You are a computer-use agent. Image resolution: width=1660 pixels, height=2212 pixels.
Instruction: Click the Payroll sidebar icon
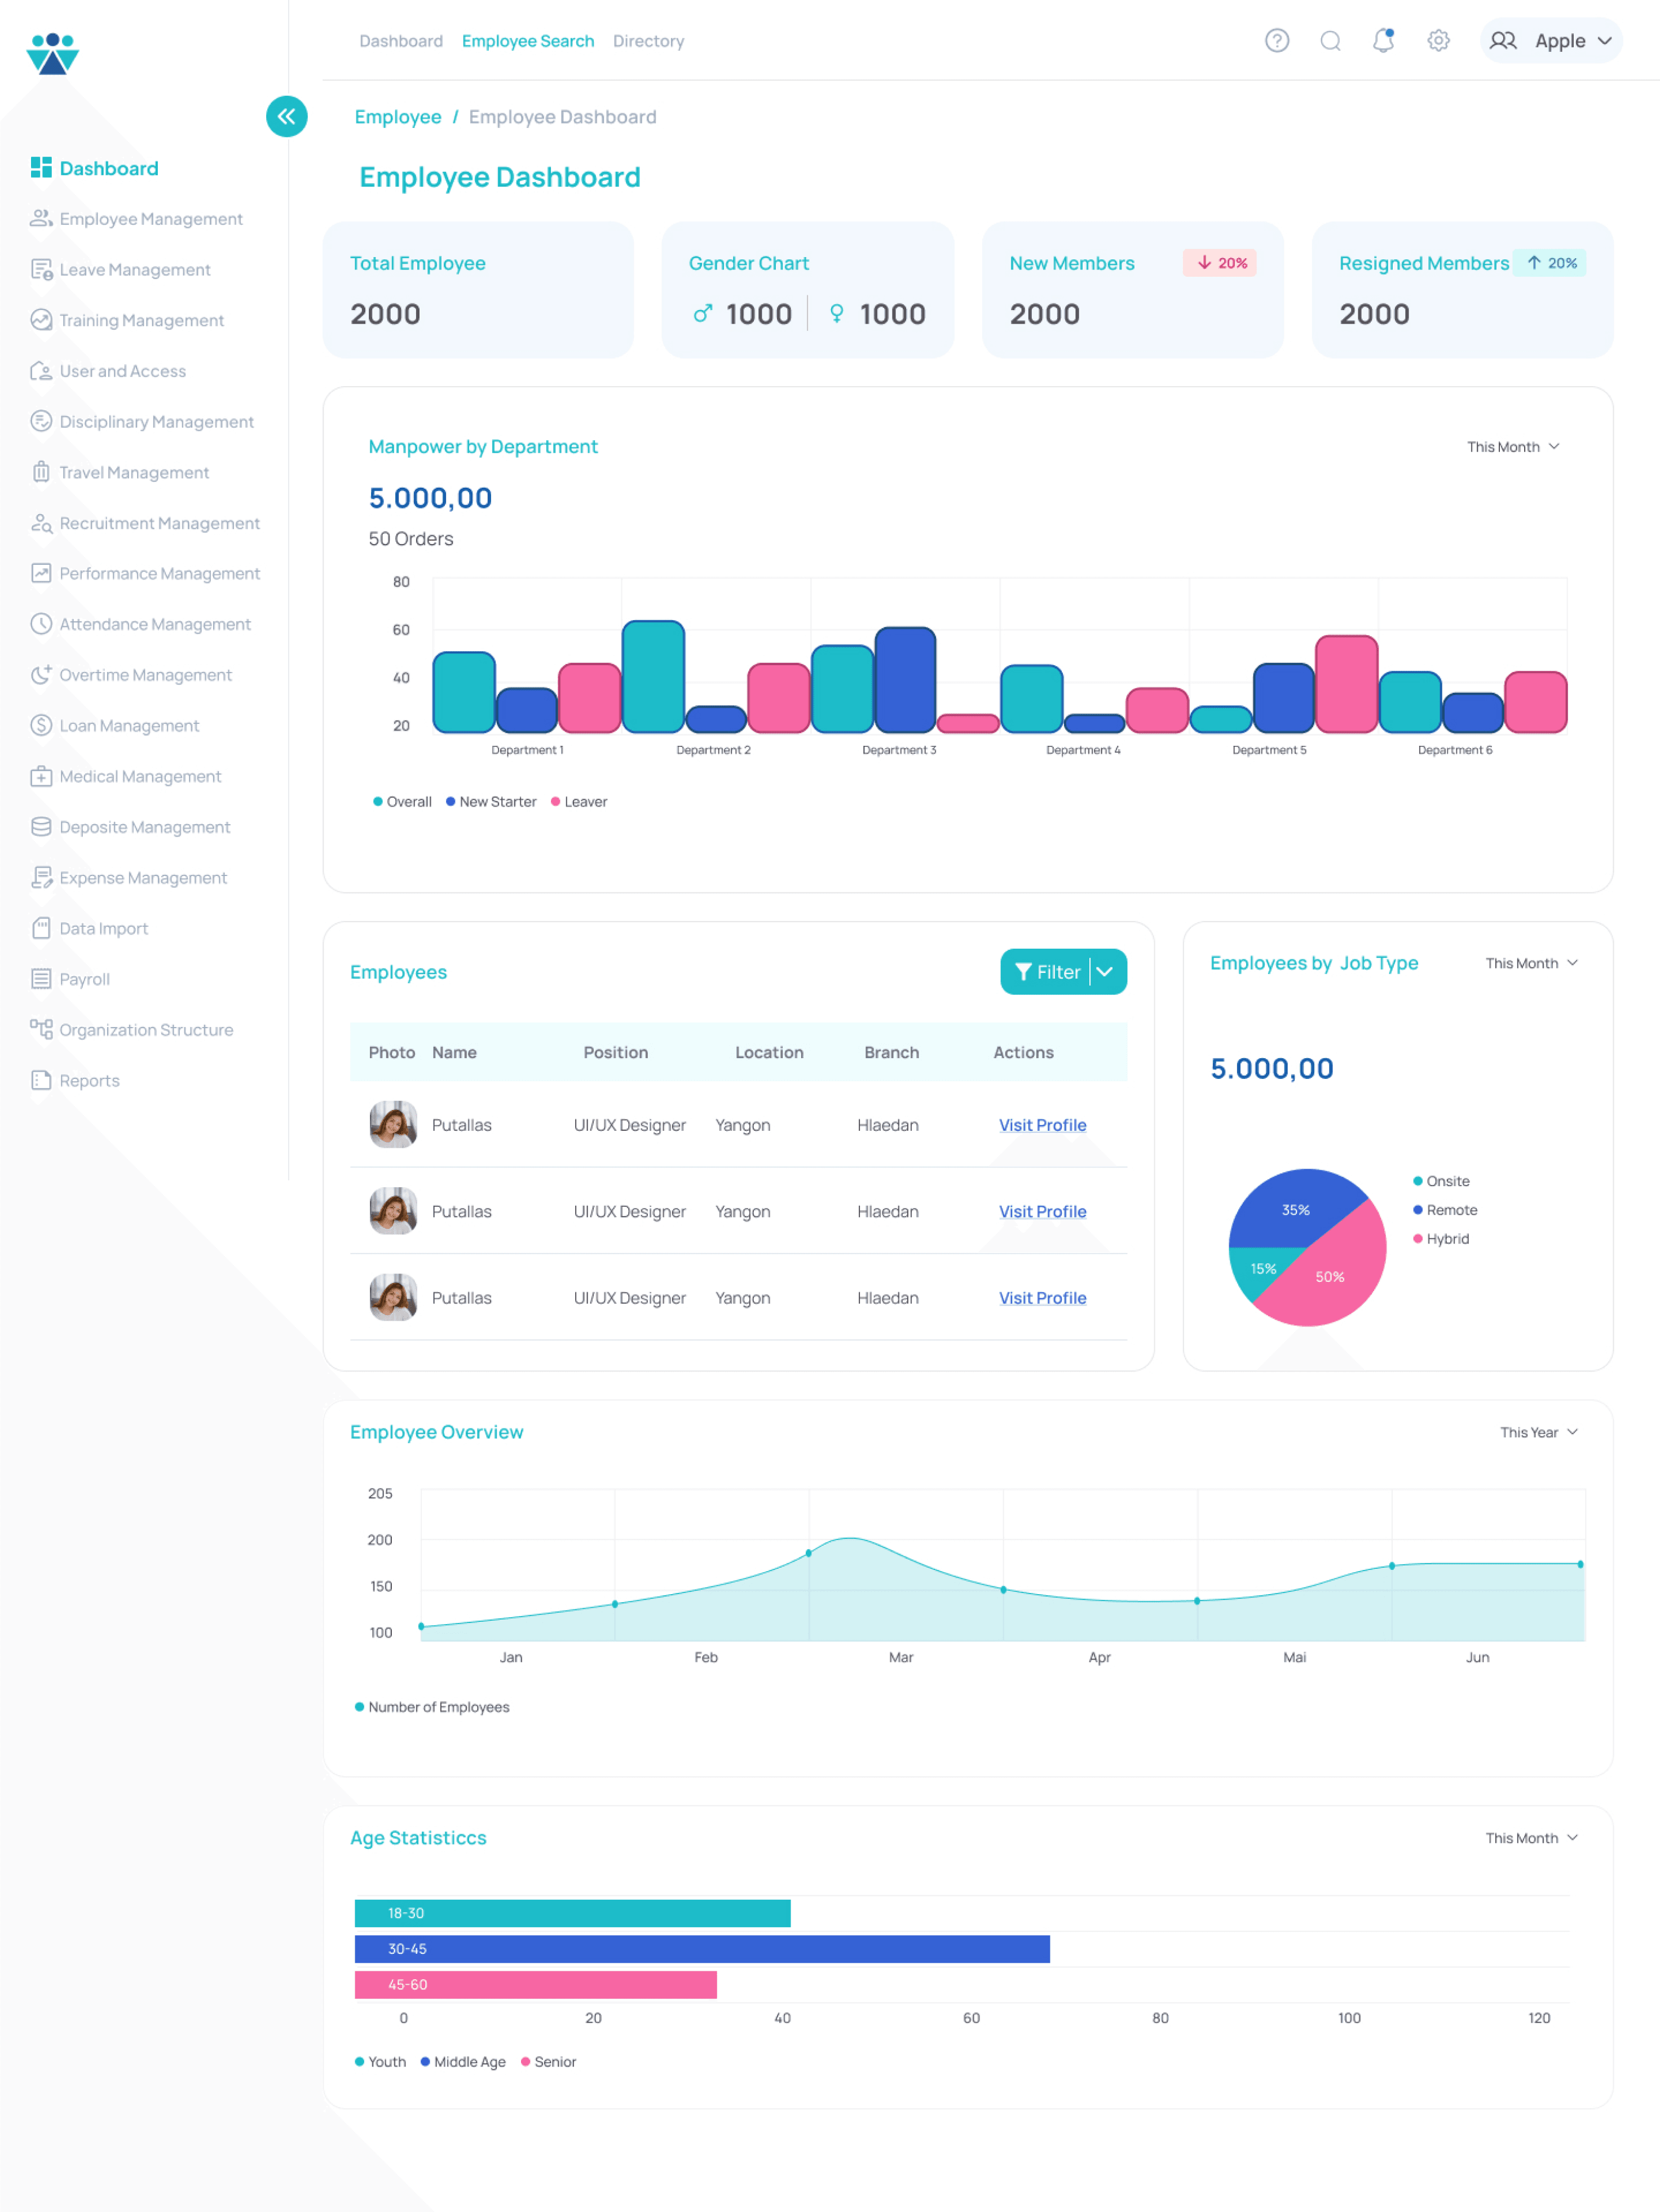[41, 979]
